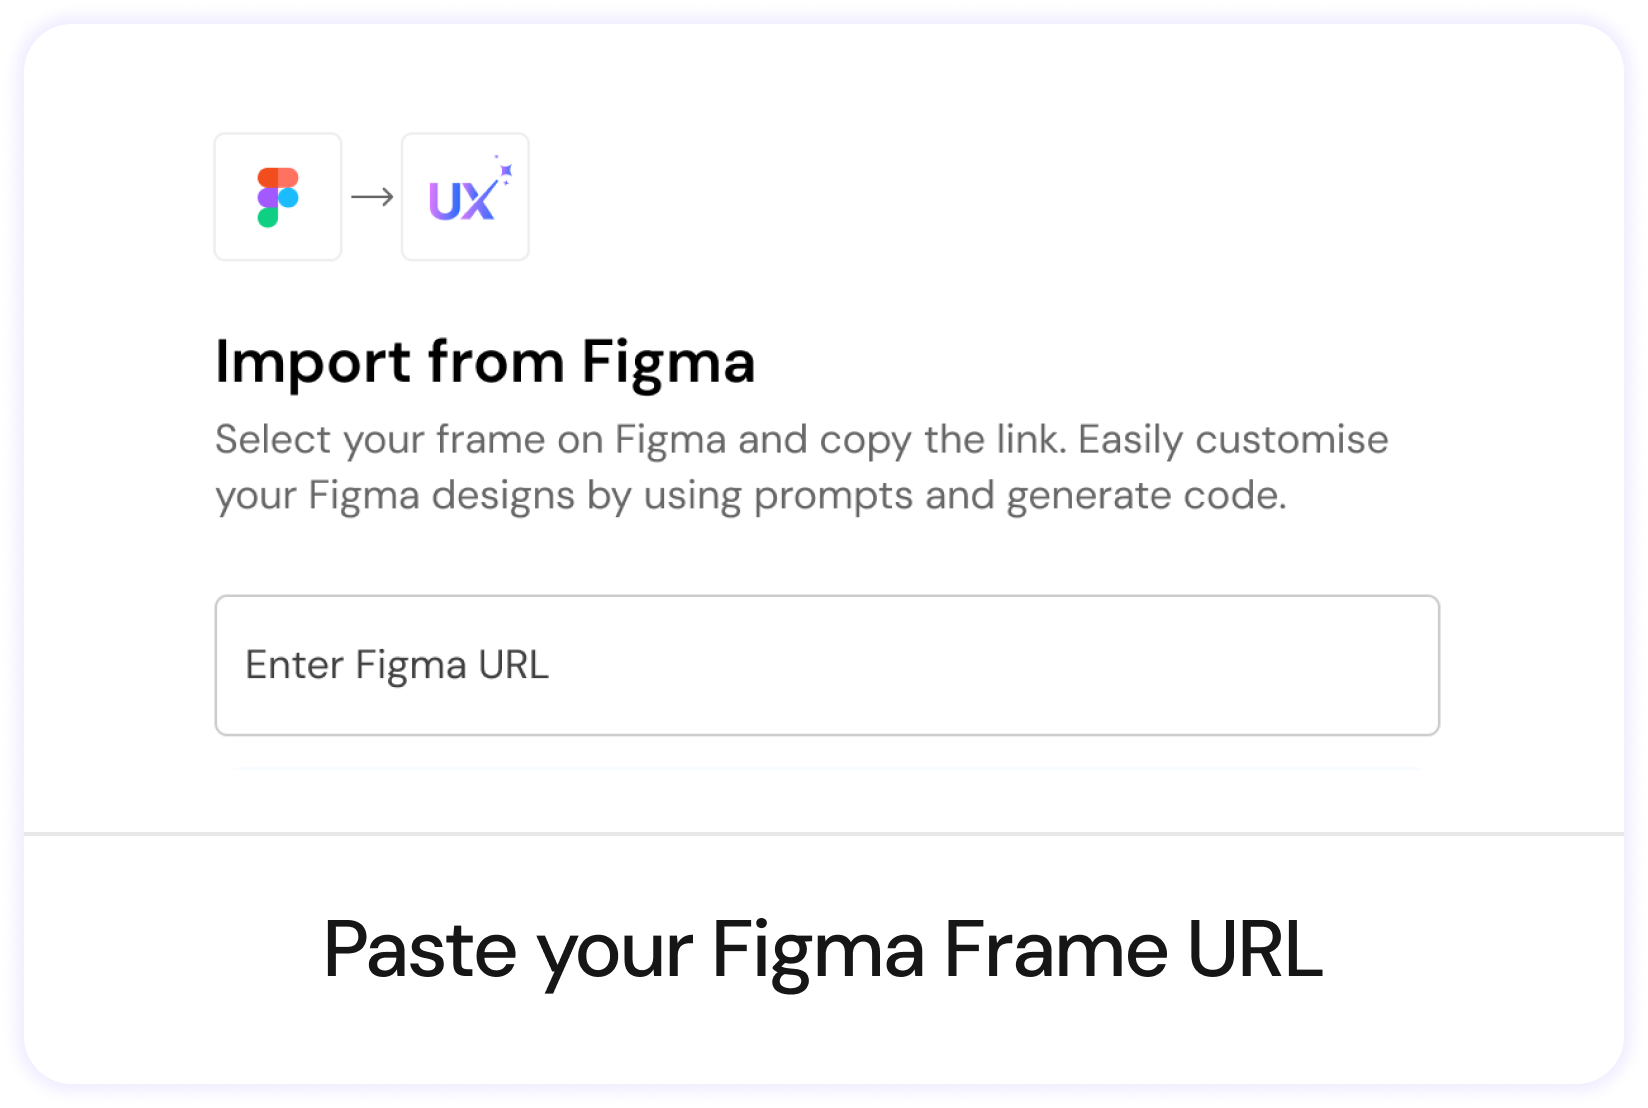Viewport: 1648px width, 1108px height.
Task: Click the UX logo tile
Action: click(465, 197)
